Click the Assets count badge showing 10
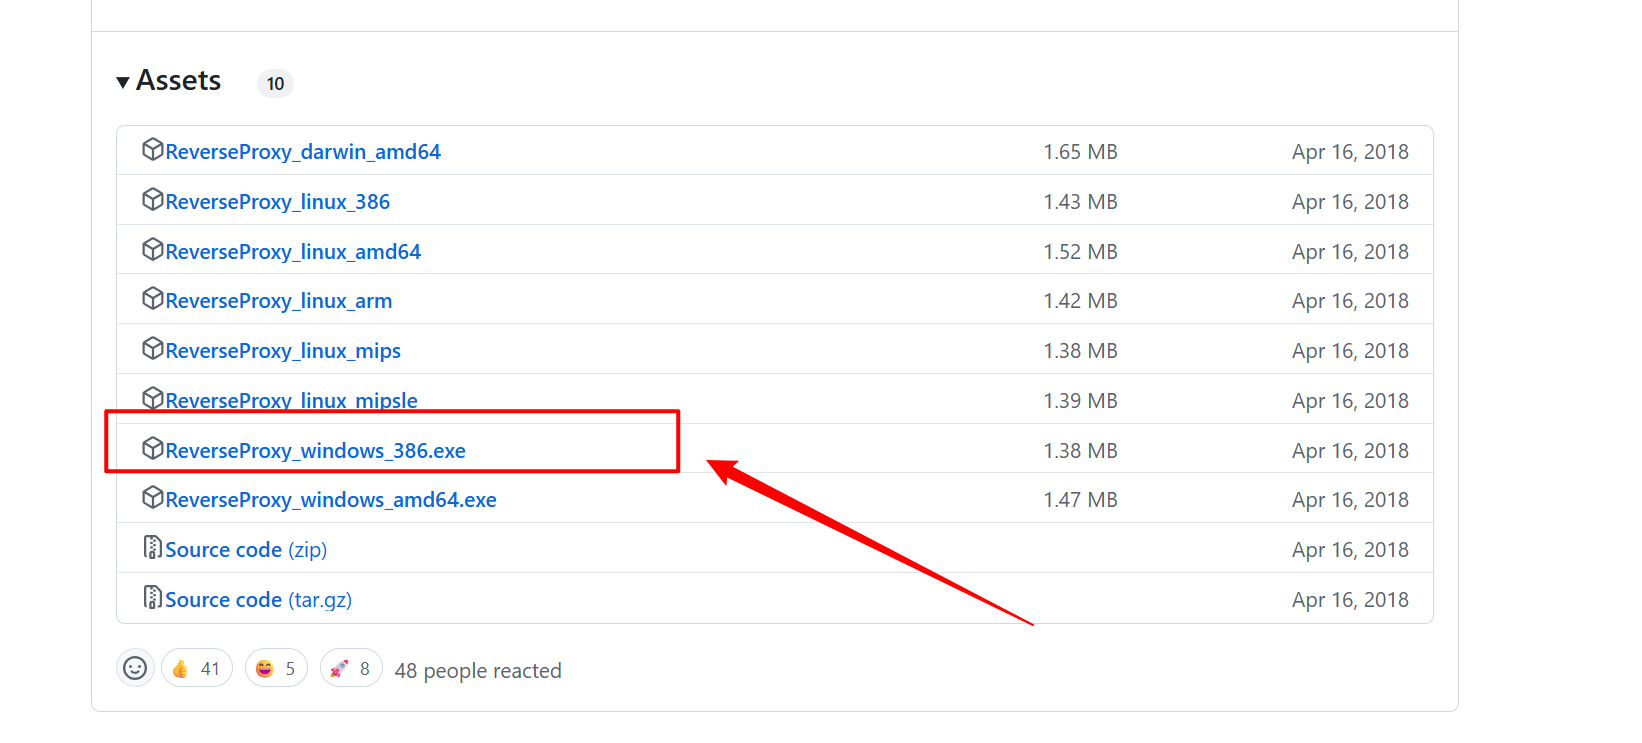Screen dimensions: 1642x743 coord(275,84)
